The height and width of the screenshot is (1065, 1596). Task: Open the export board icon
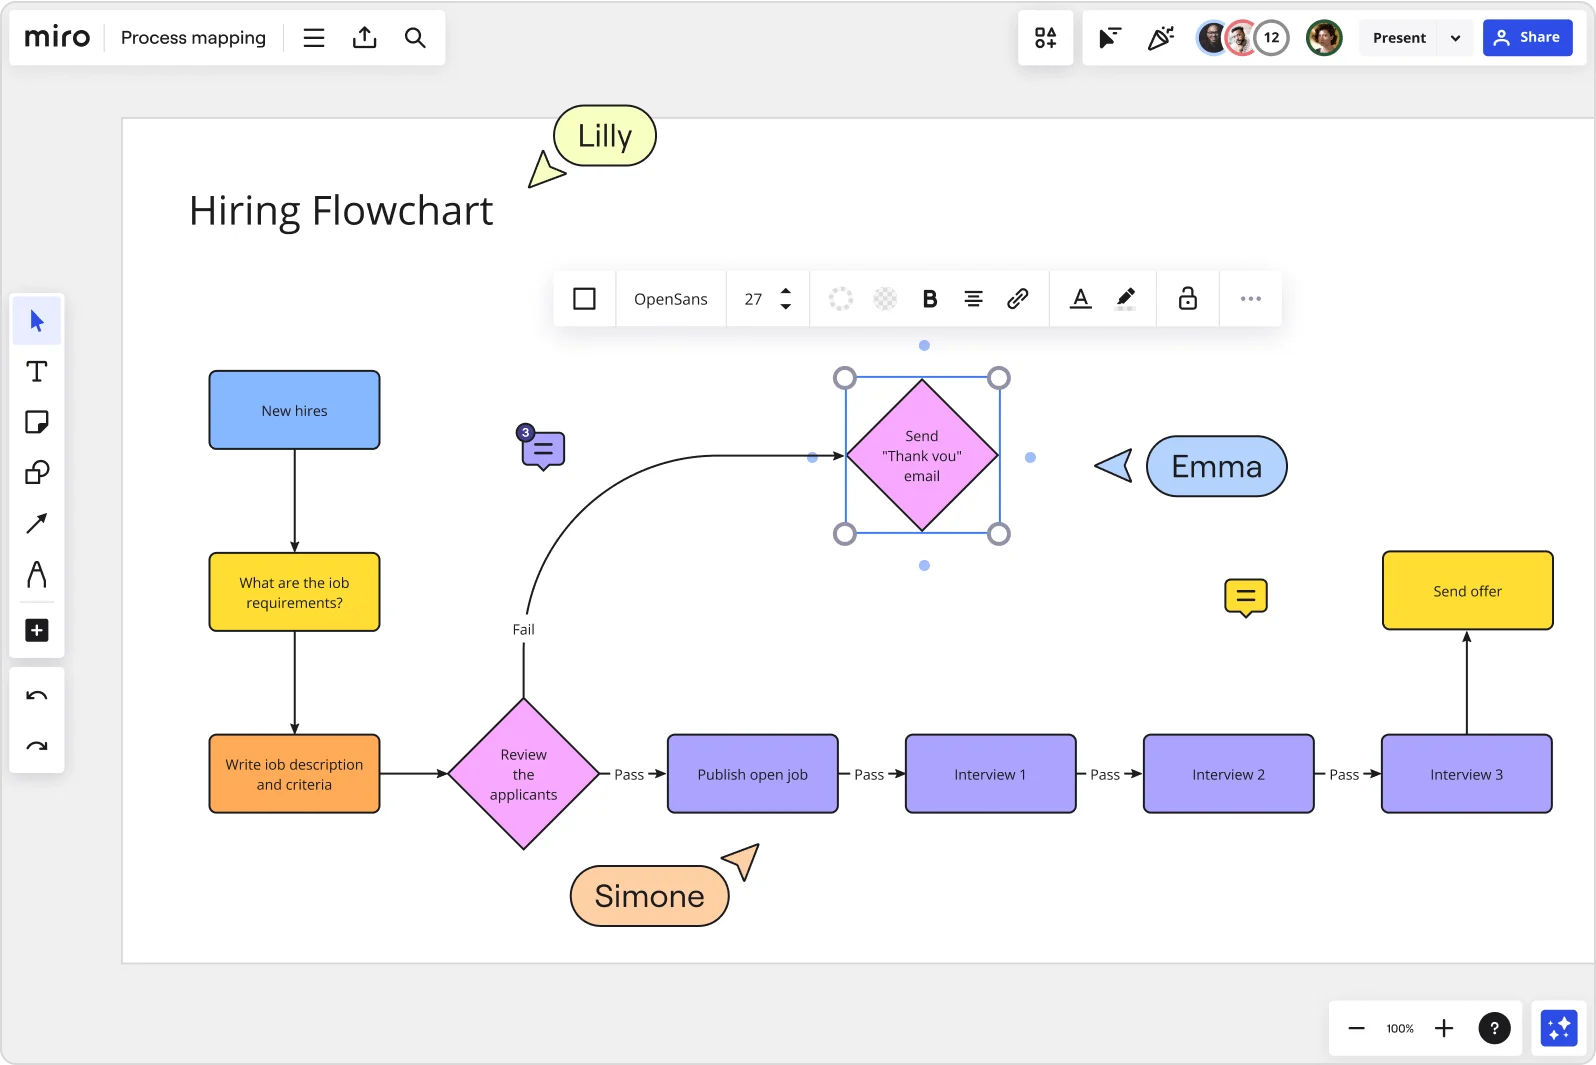pos(365,38)
